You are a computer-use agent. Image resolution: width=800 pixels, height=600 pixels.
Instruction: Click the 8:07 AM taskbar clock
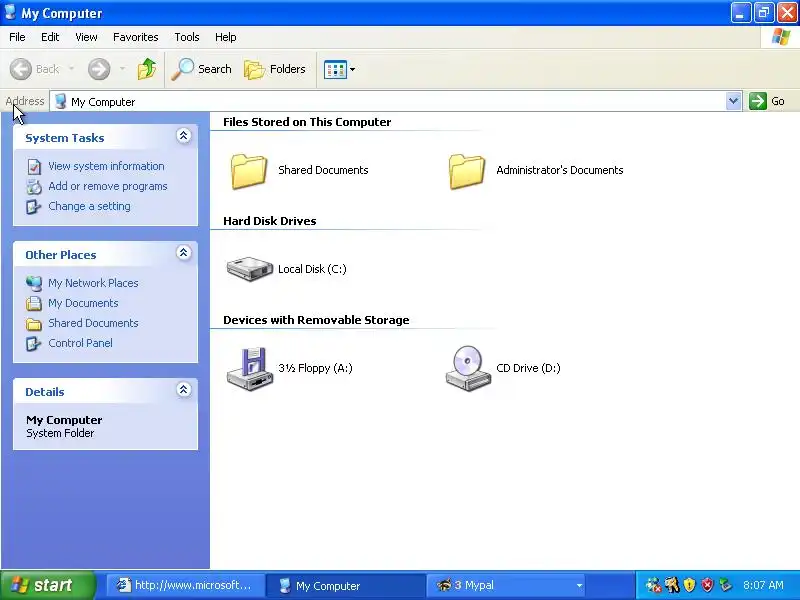763,585
